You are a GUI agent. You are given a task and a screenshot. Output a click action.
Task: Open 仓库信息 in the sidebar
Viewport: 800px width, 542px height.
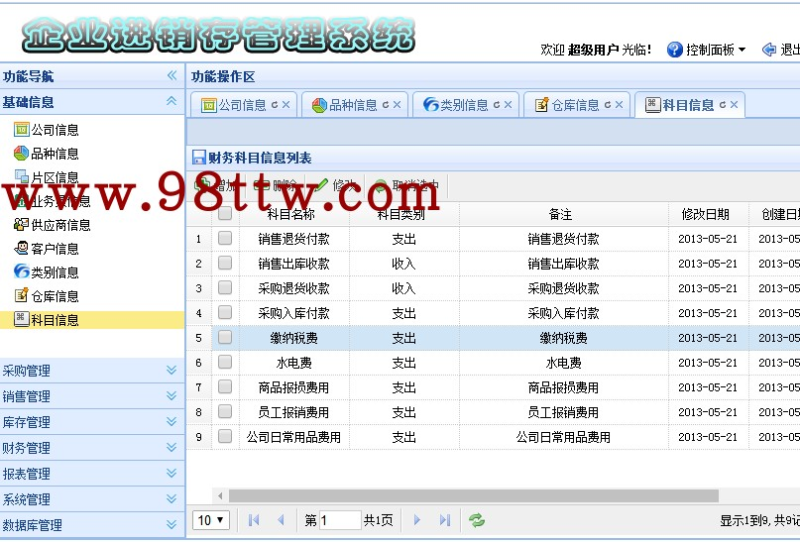coord(46,296)
